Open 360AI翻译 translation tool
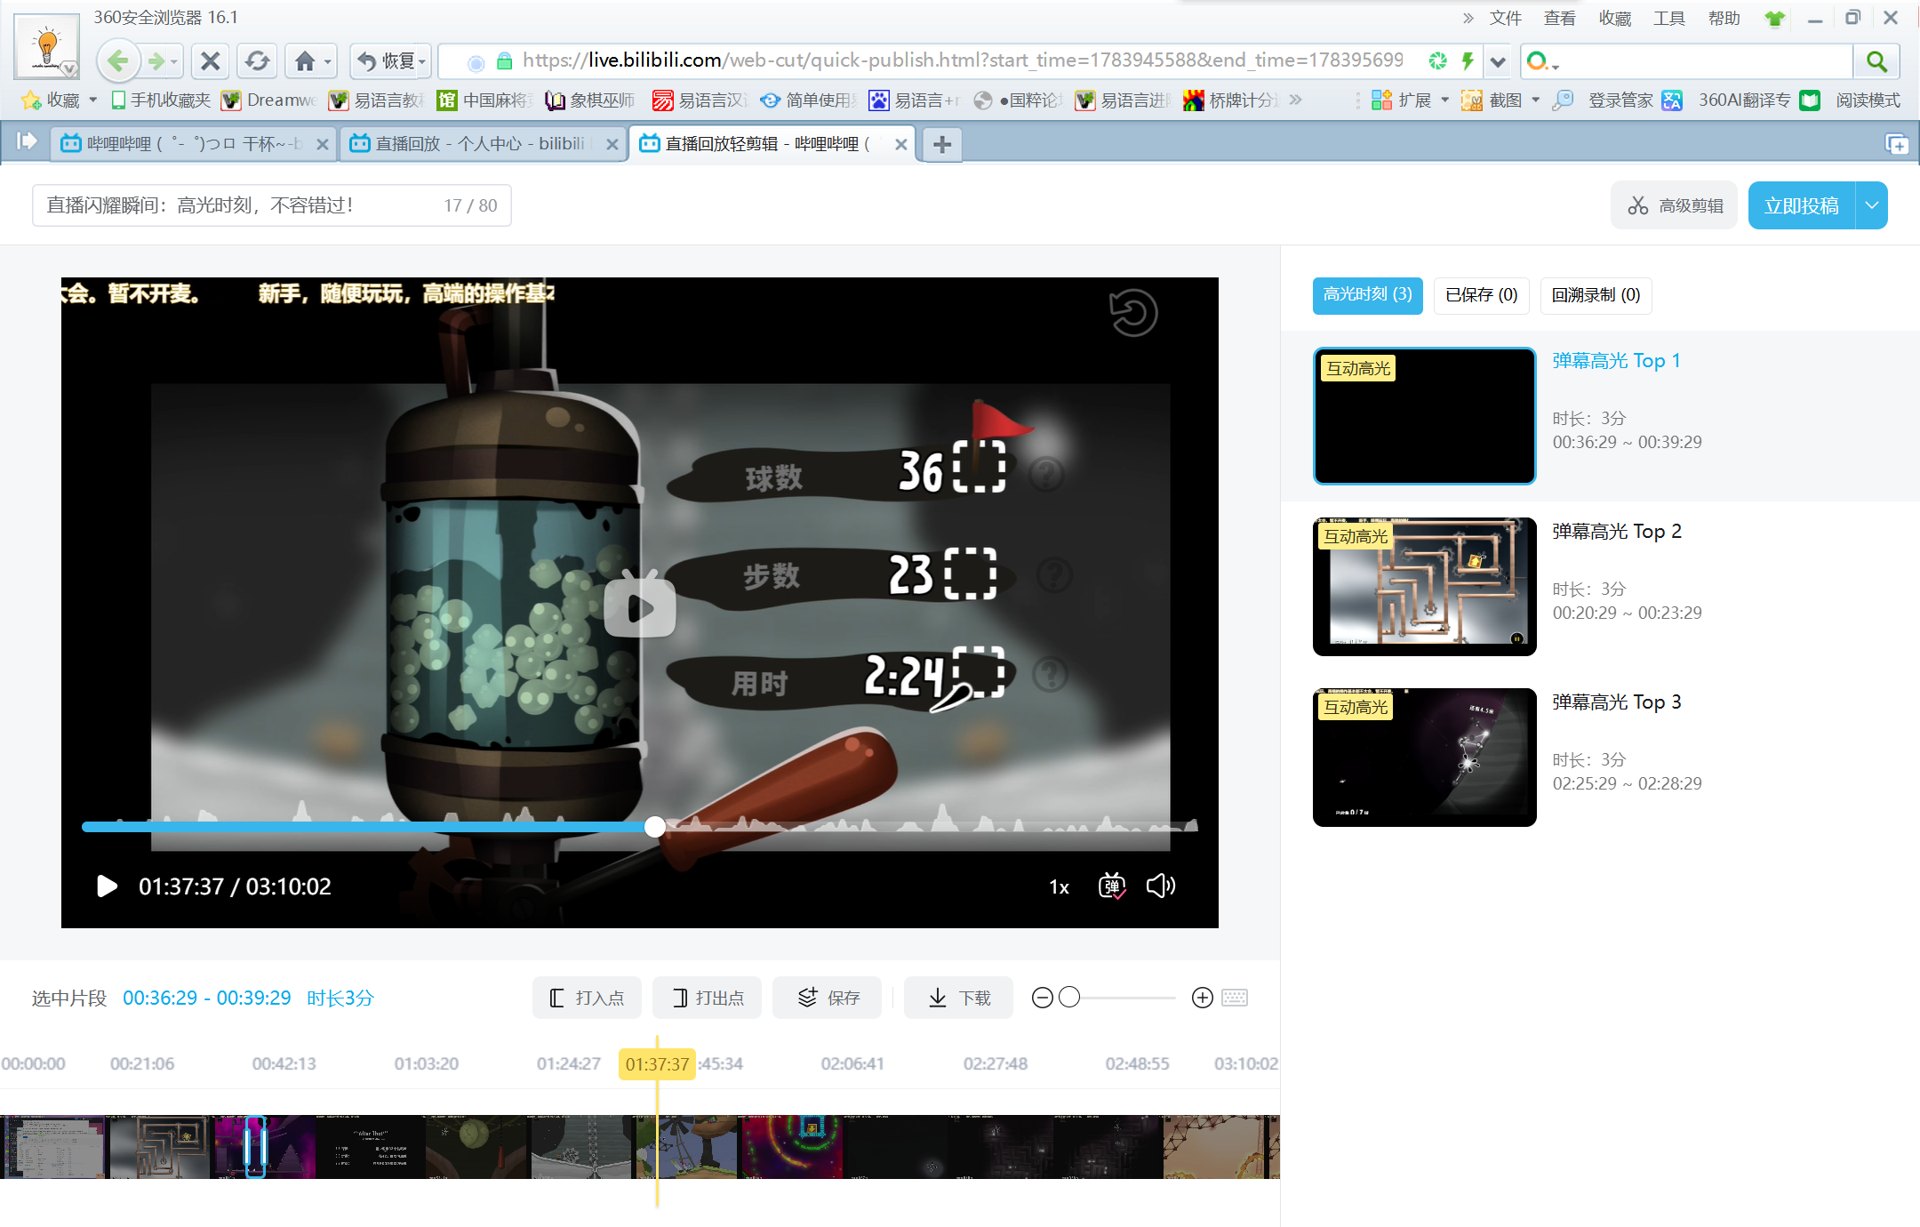 pyautogui.click(x=1727, y=100)
